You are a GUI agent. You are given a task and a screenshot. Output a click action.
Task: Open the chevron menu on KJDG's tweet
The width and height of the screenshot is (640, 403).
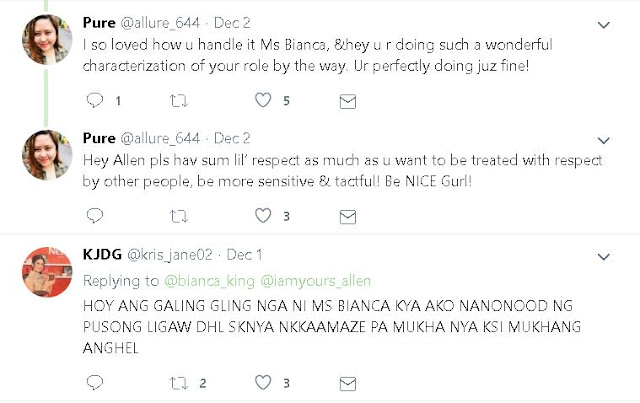(x=603, y=256)
